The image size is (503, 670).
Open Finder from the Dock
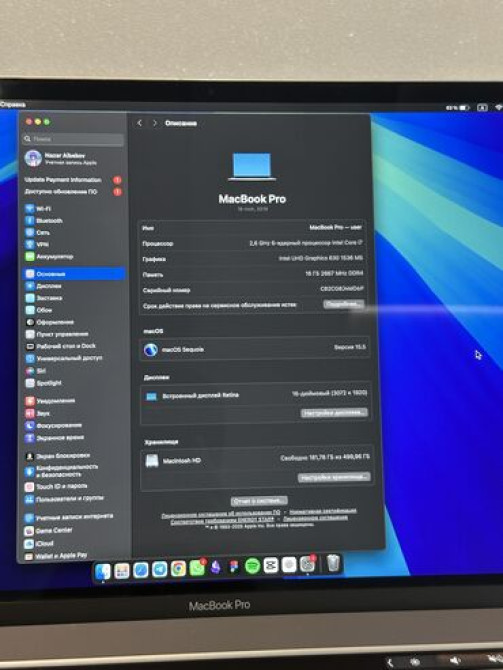[103, 571]
